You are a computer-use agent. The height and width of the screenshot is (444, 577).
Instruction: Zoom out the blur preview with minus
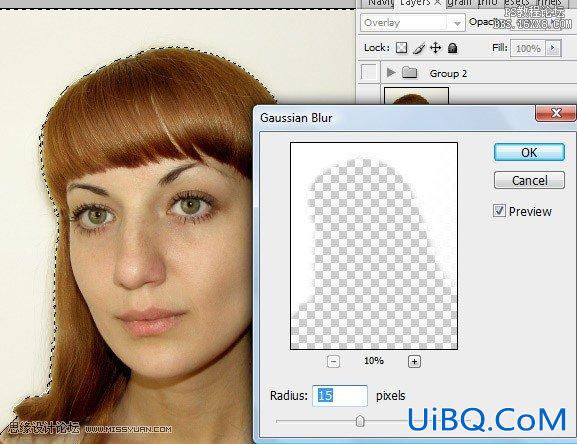pos(333,362)
